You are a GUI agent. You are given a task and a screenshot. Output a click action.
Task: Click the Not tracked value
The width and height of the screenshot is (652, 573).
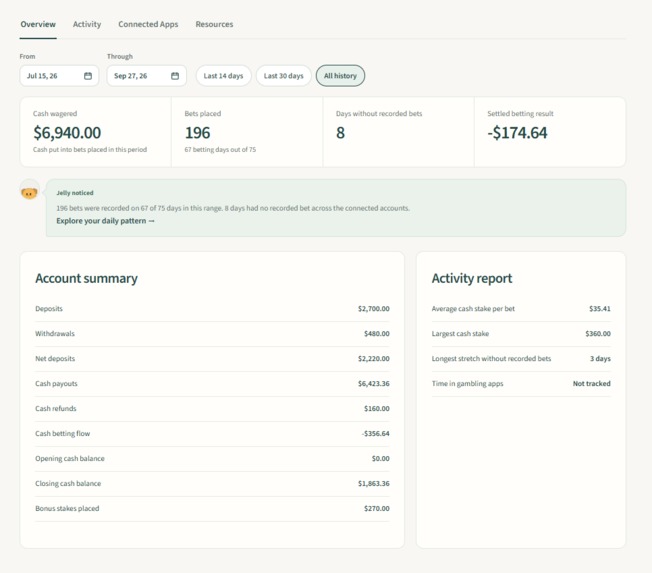point(592,383)
